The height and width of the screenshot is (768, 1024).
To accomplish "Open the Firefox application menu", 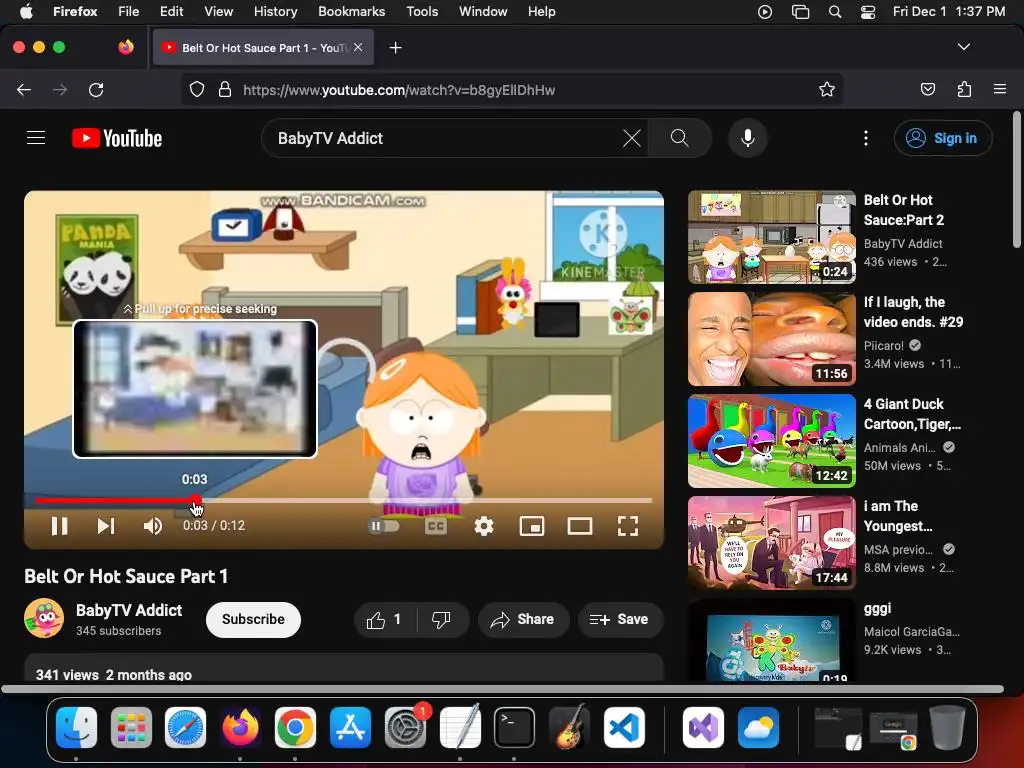I will point(1000,89).
